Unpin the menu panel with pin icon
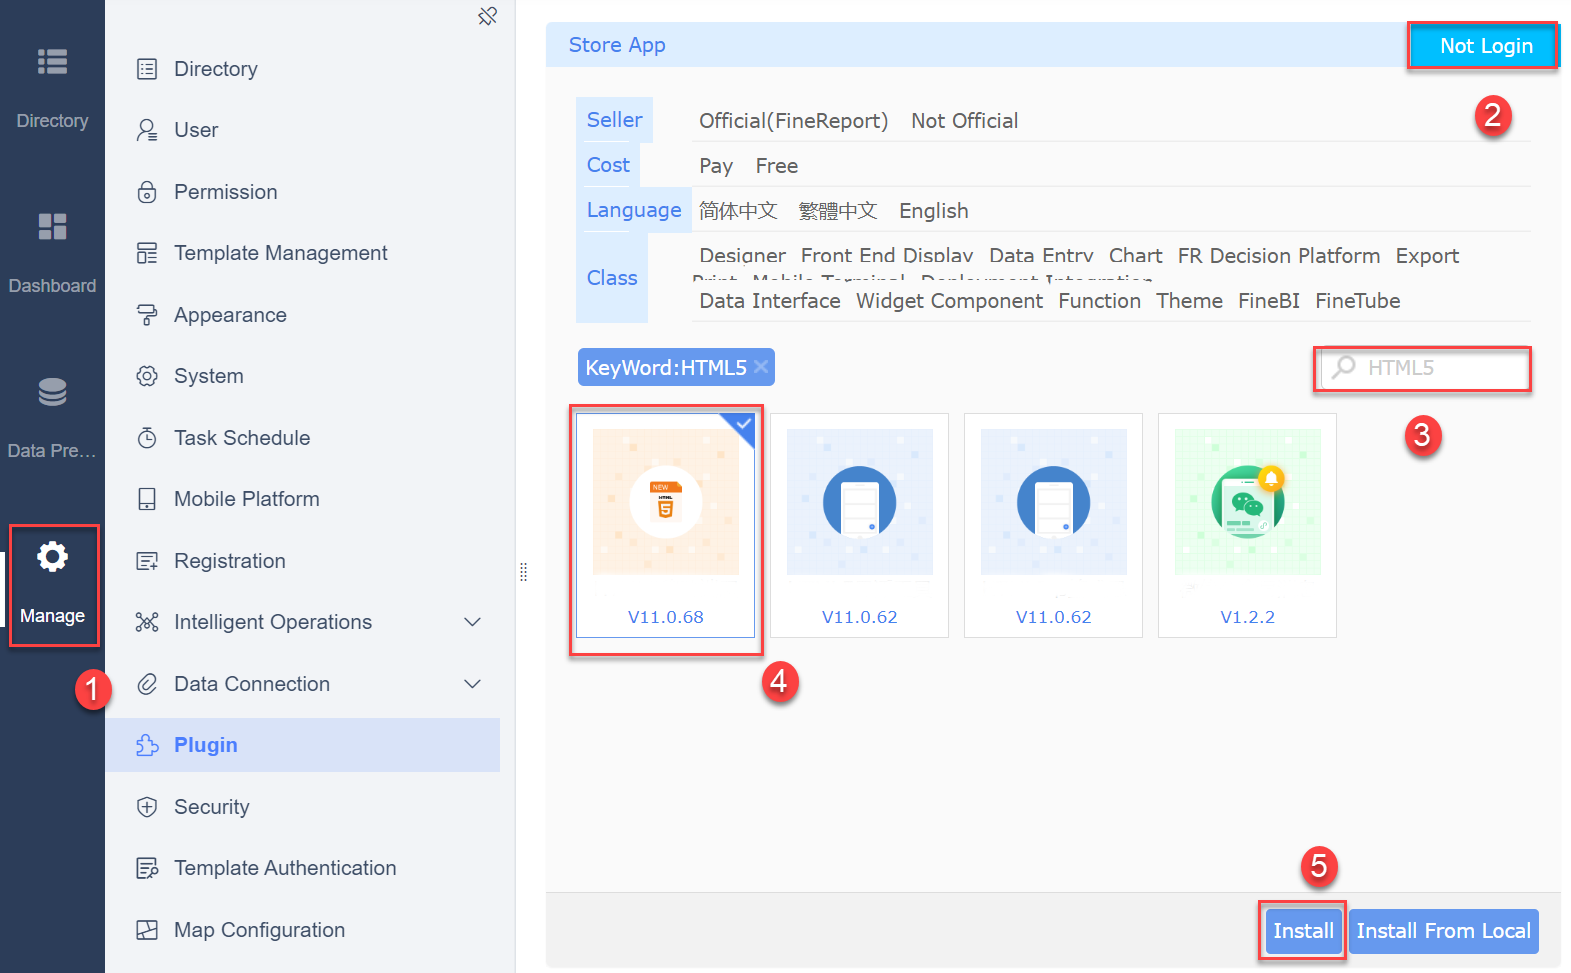Viewport: 1571px width, 973px height. tap(487, 16)
